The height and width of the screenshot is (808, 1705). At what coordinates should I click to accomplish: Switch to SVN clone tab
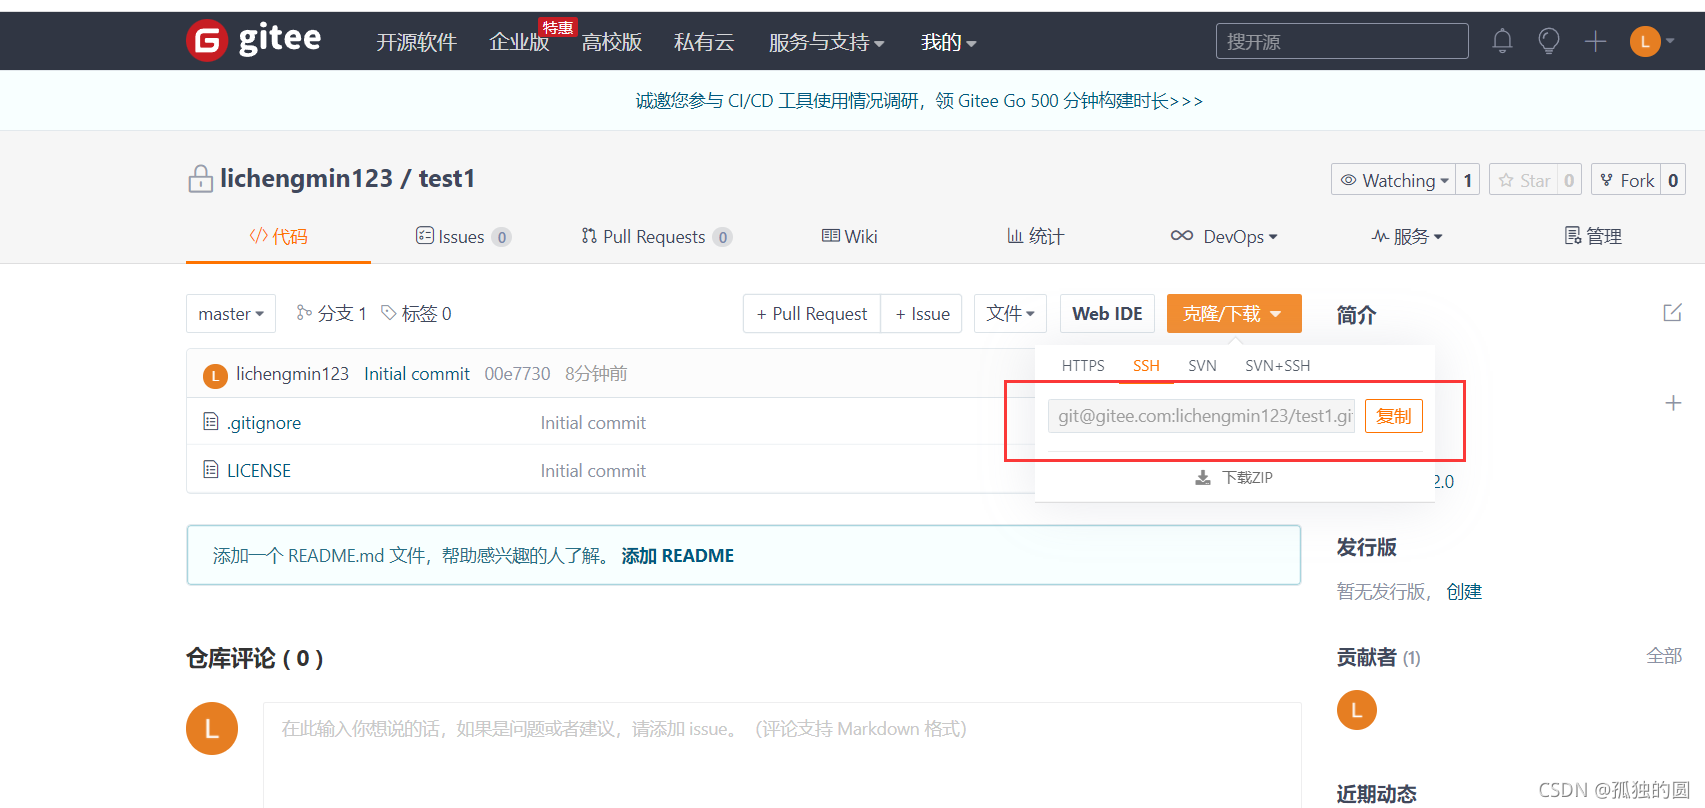(x=1202, y=366)
